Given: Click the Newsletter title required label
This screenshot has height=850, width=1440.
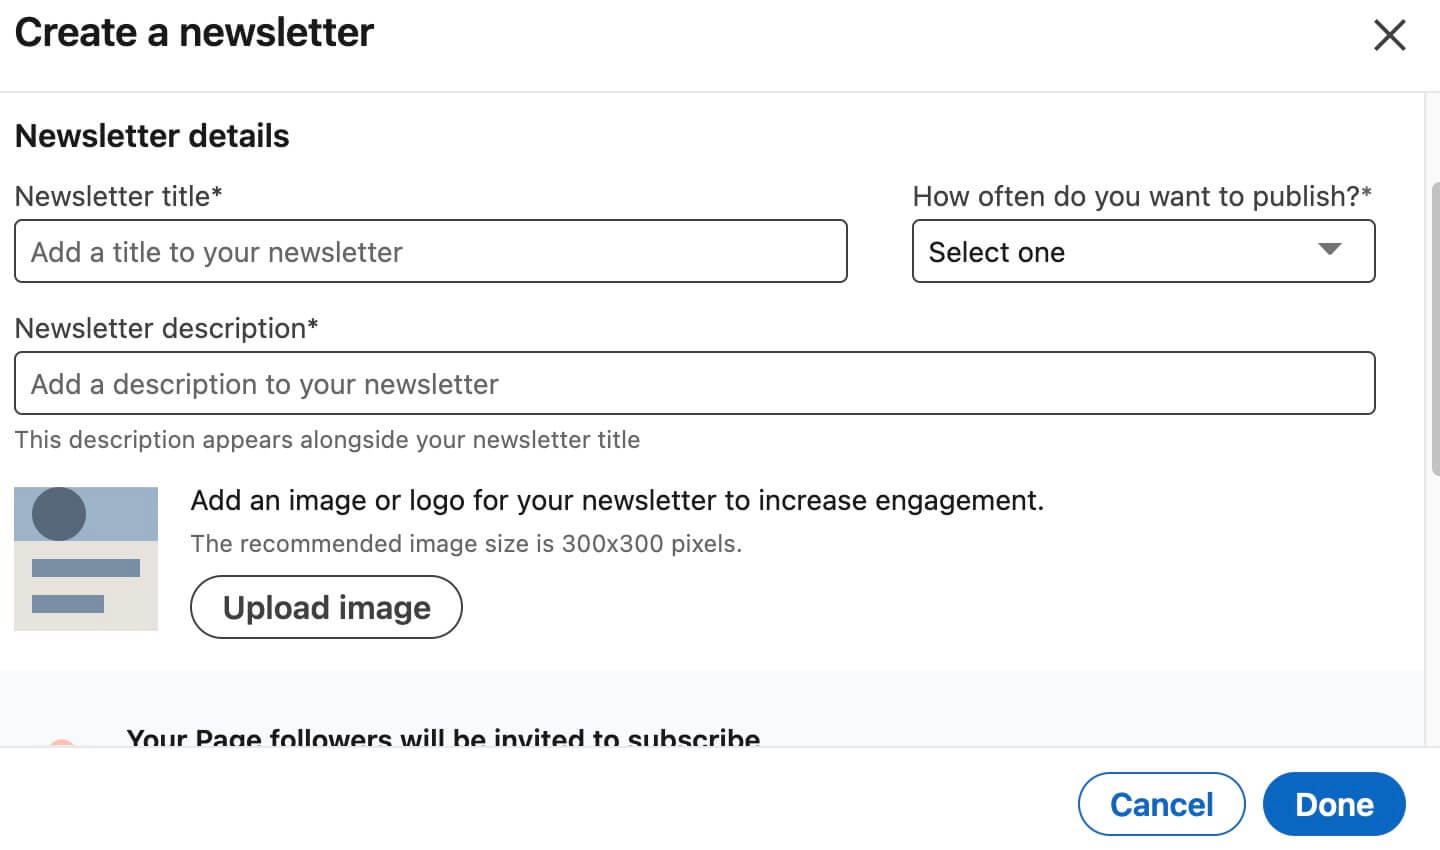Looking at the screenshot, I should [x=118, y=196].
